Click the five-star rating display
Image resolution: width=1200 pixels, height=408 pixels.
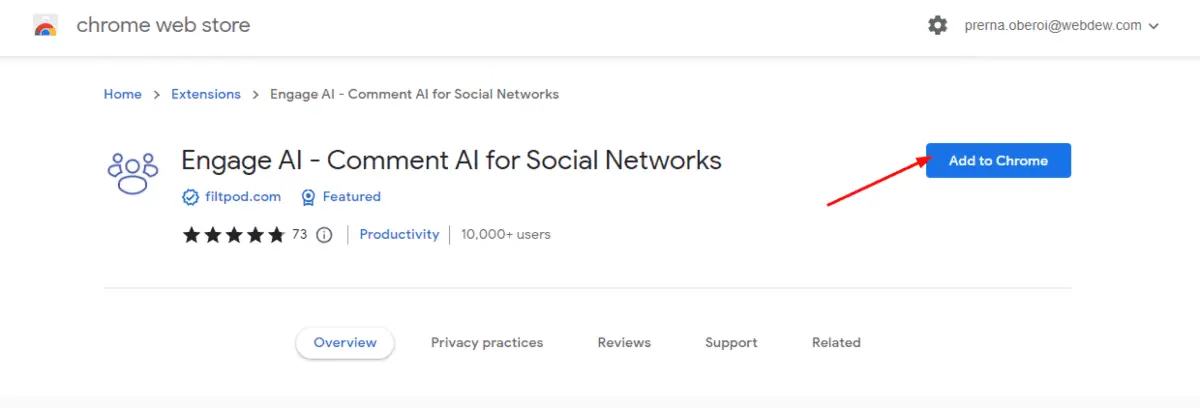pyautogui.click(x=233, y=235)
